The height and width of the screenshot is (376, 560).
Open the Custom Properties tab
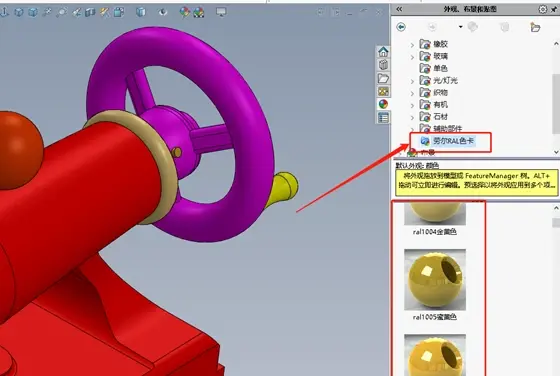point(383,117)
